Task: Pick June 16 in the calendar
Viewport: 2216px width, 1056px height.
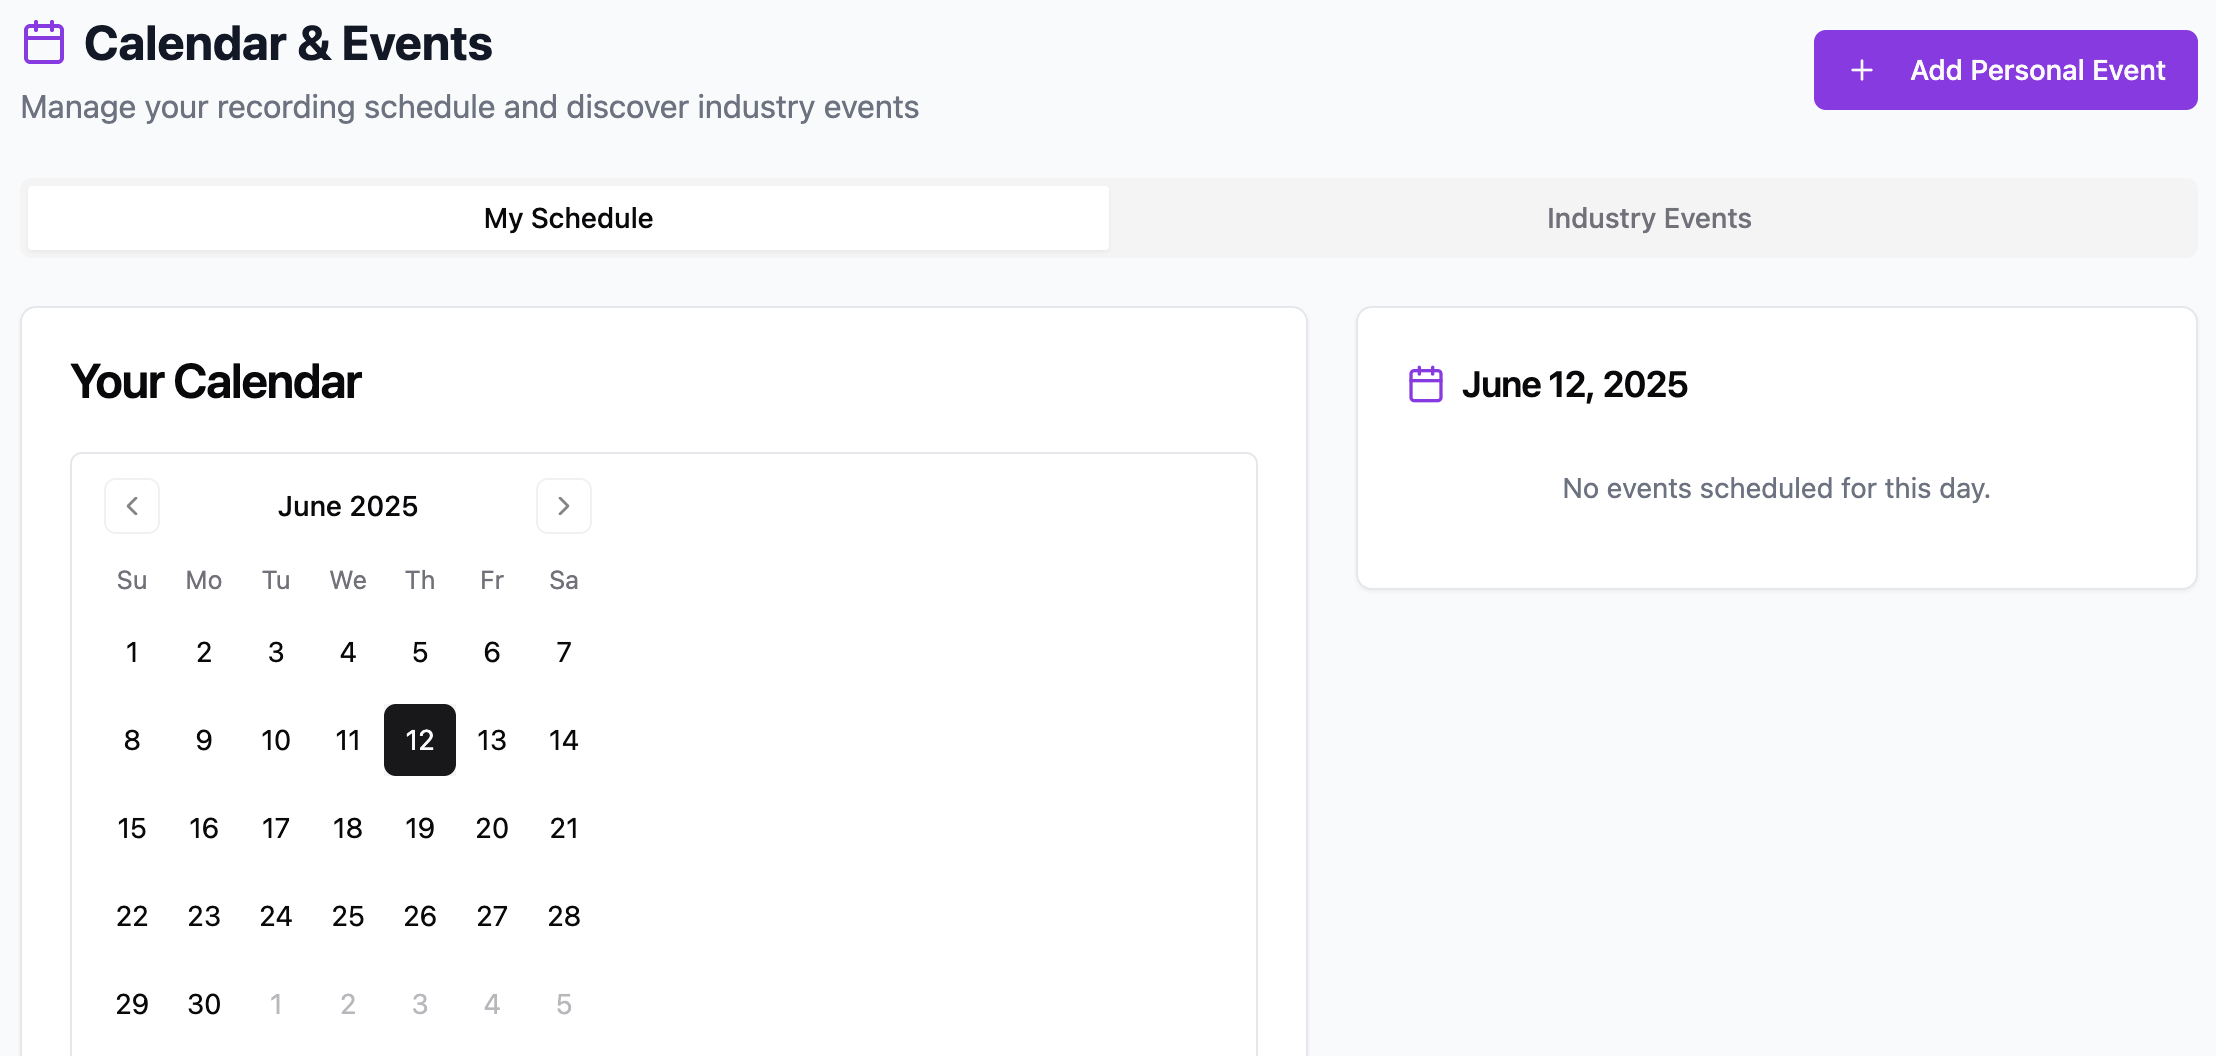Action: pos(204,828)
